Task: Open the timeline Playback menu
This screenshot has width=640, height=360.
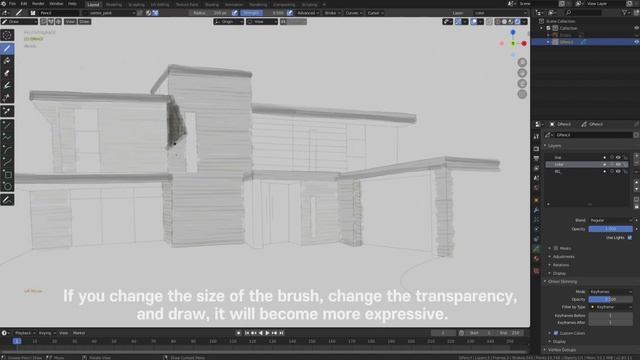Action: (24, 333)
